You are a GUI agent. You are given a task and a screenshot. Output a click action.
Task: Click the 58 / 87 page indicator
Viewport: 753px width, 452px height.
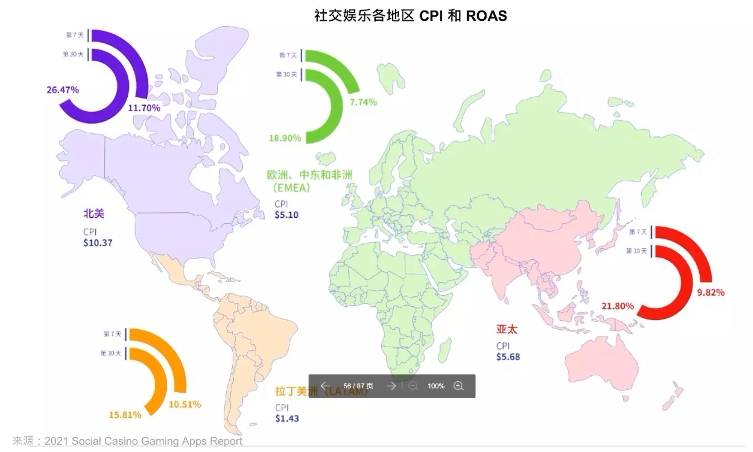(358, 386)
